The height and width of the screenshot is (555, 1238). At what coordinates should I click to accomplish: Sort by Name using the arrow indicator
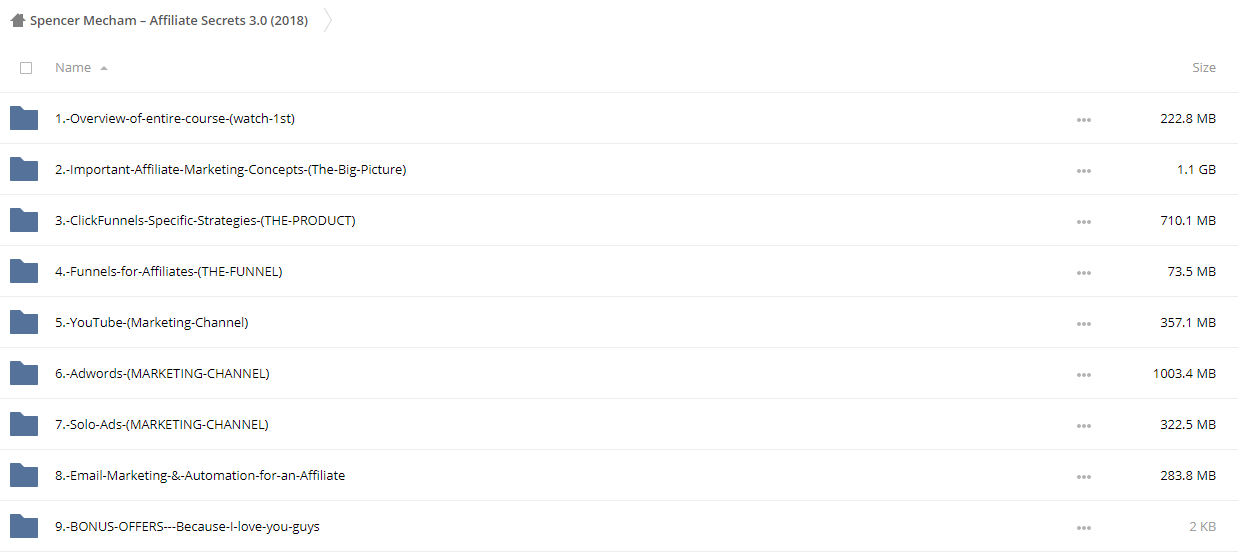pyautogui.click(x=104, y=68)
